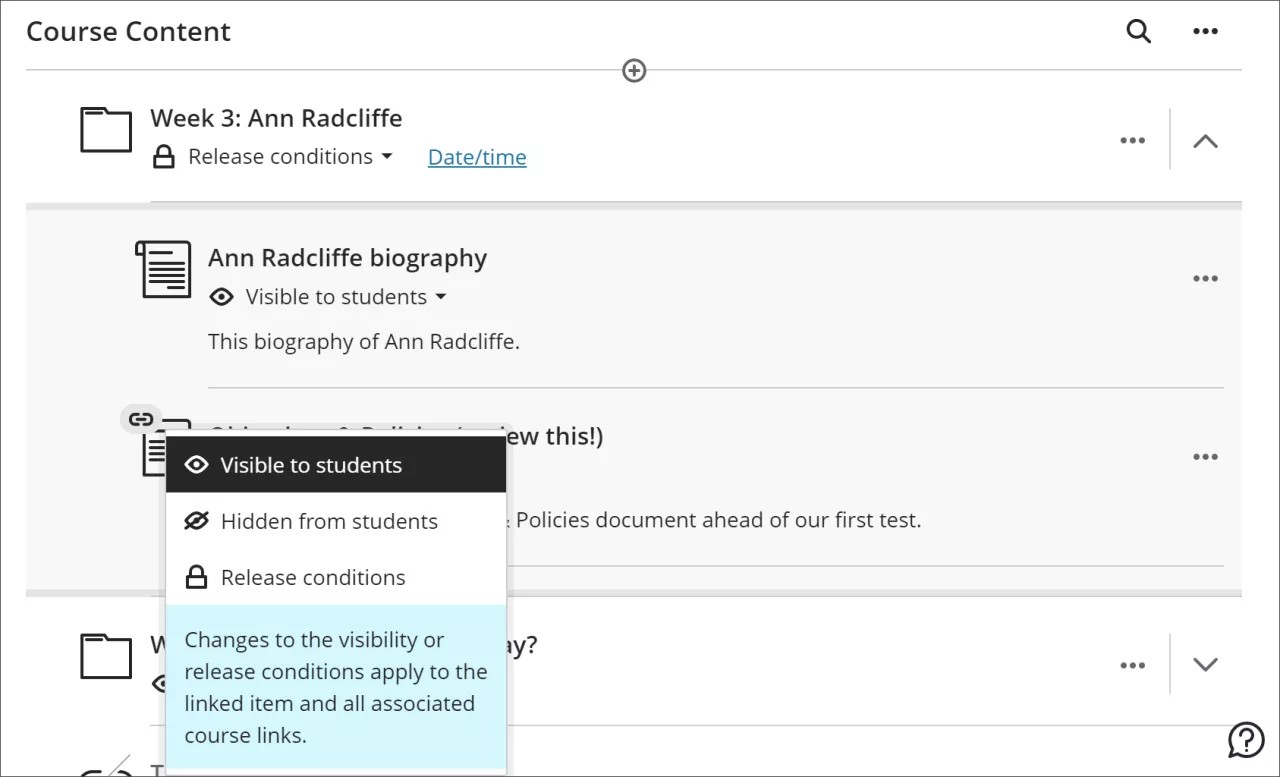Open the Course Content overflow ellipsis menu
This screenshot has width=1280, height=777.
(1205, 31)
